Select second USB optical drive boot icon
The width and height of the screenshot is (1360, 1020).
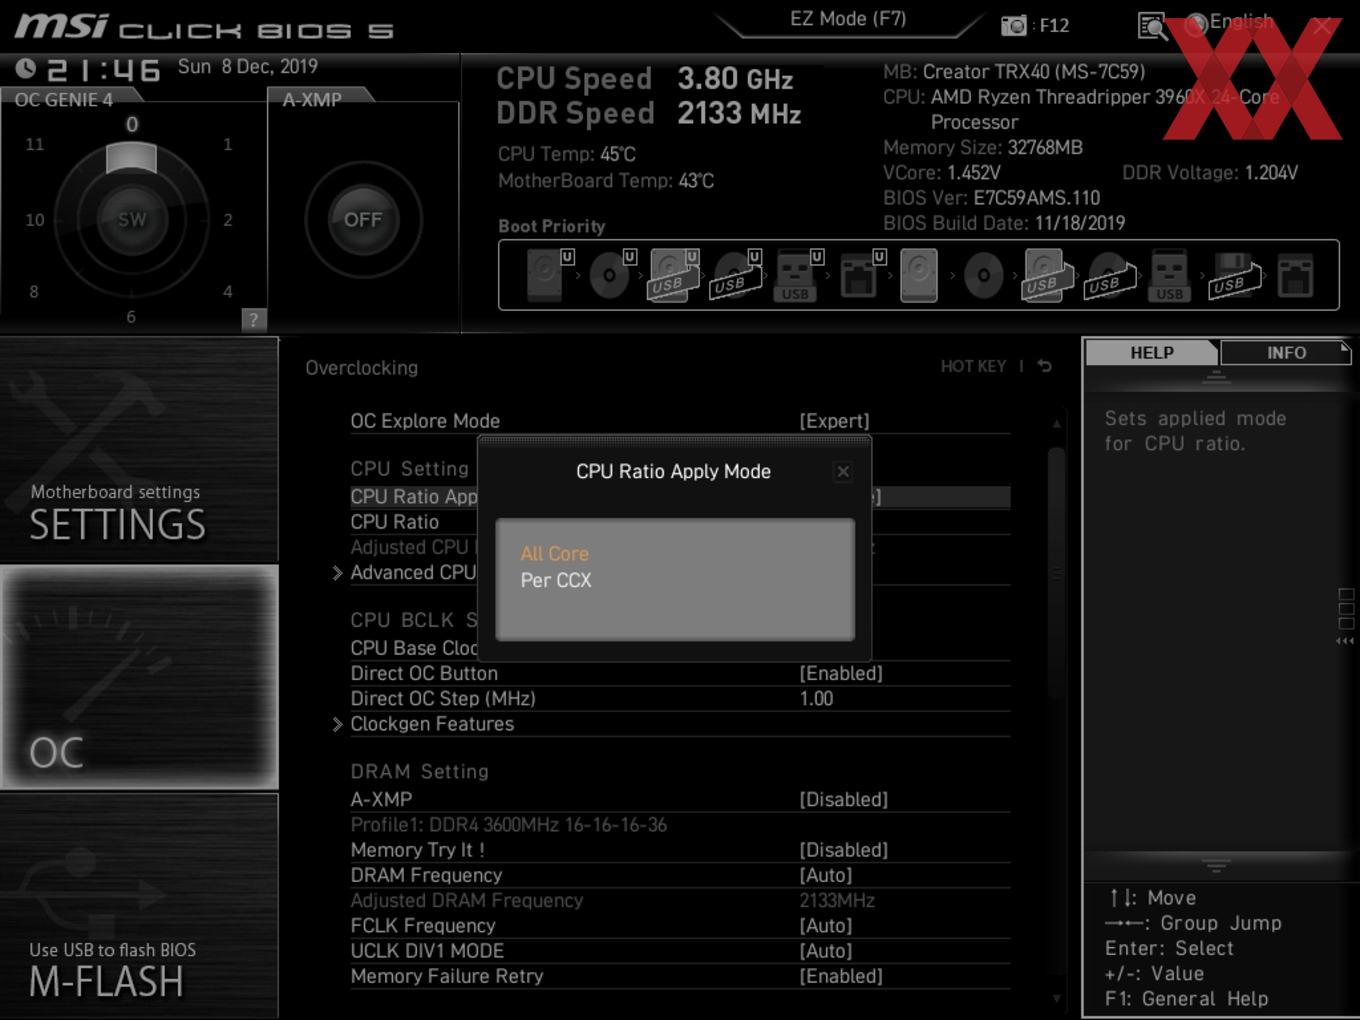pos(1109,277)
